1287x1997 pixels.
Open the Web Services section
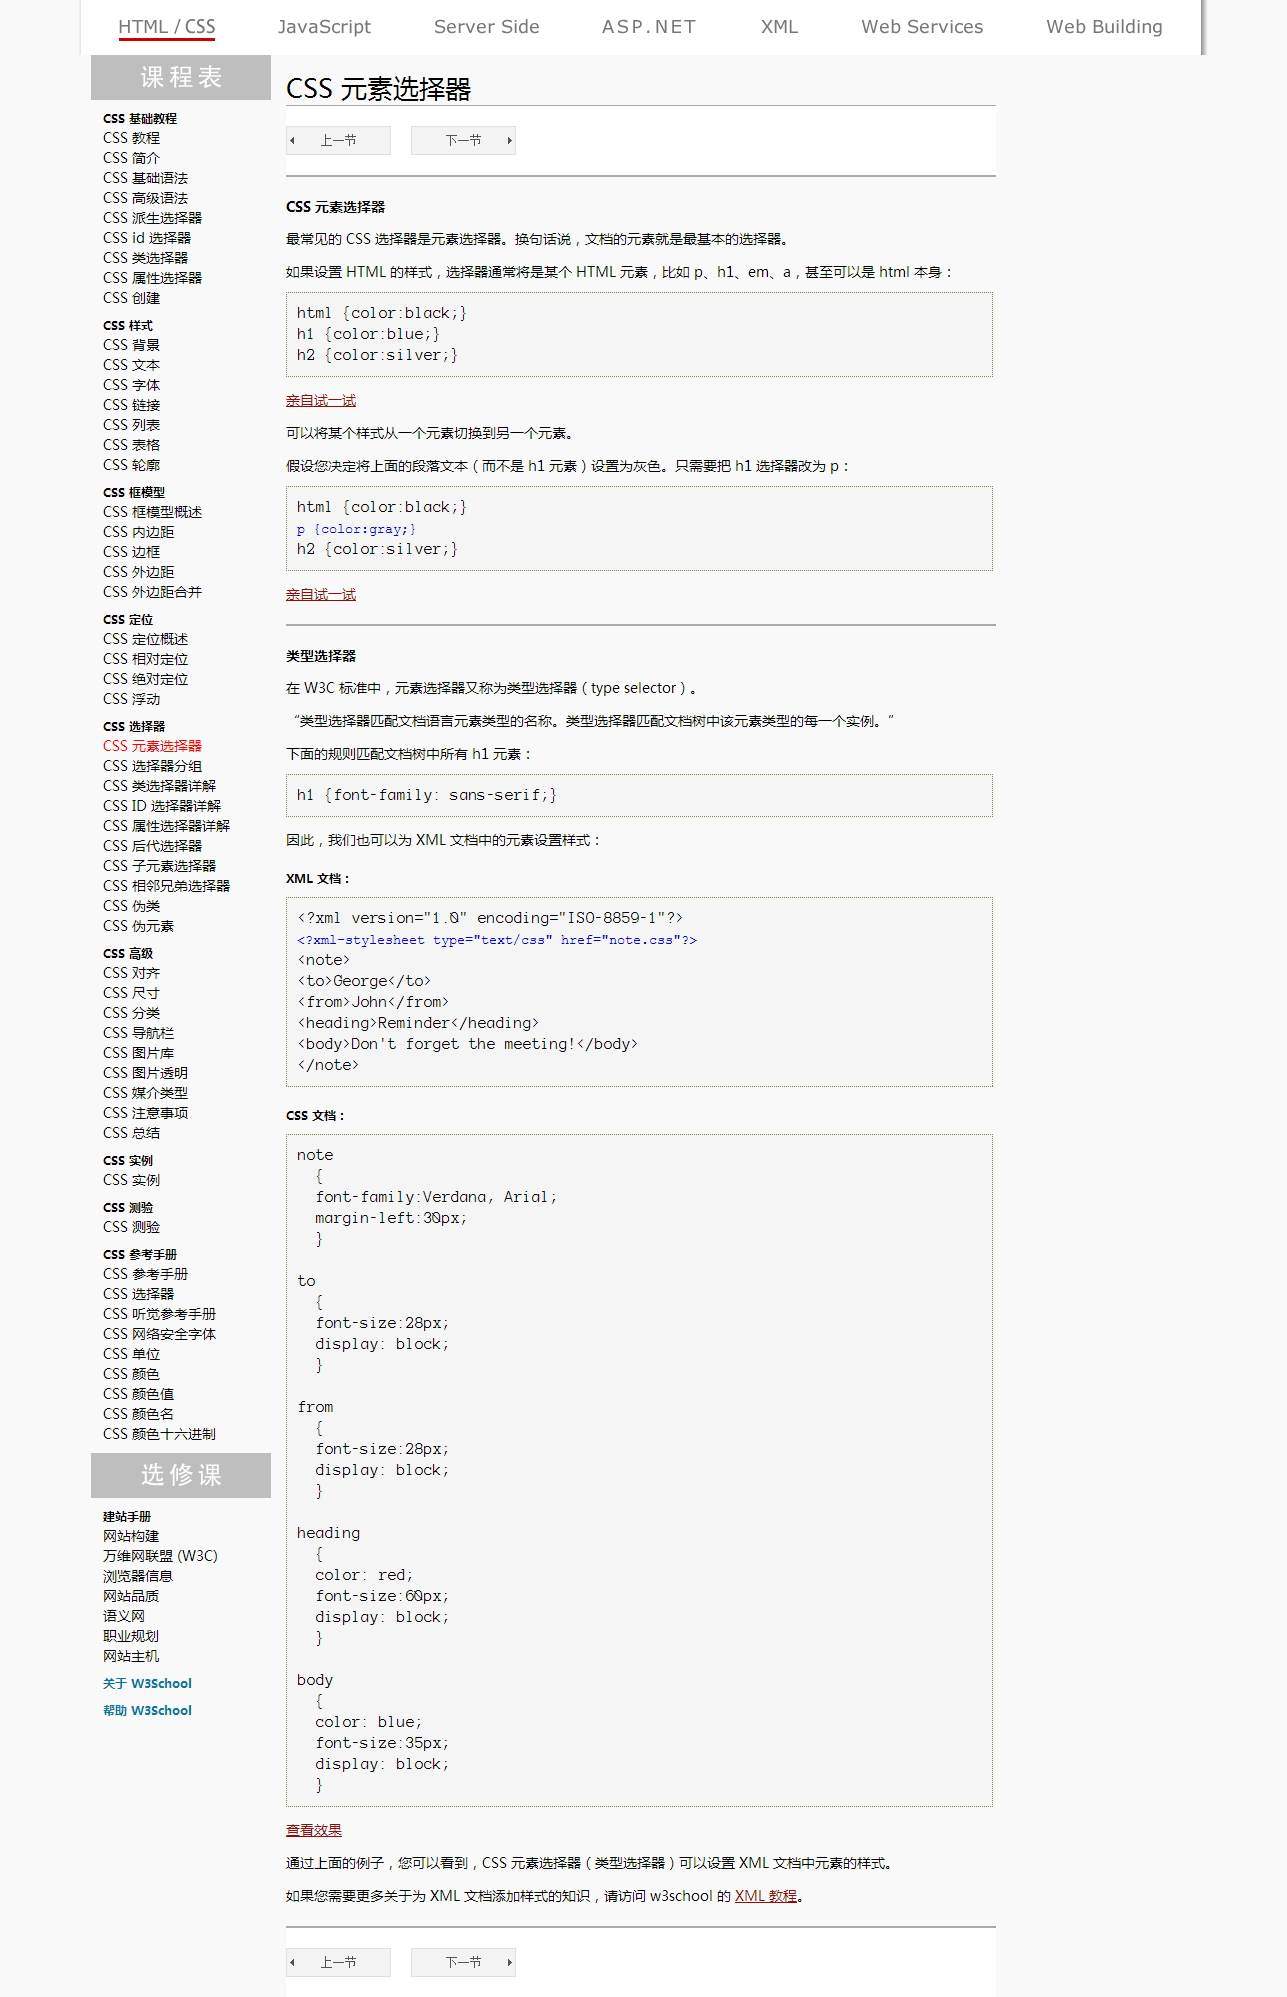(x=922, y=27)
